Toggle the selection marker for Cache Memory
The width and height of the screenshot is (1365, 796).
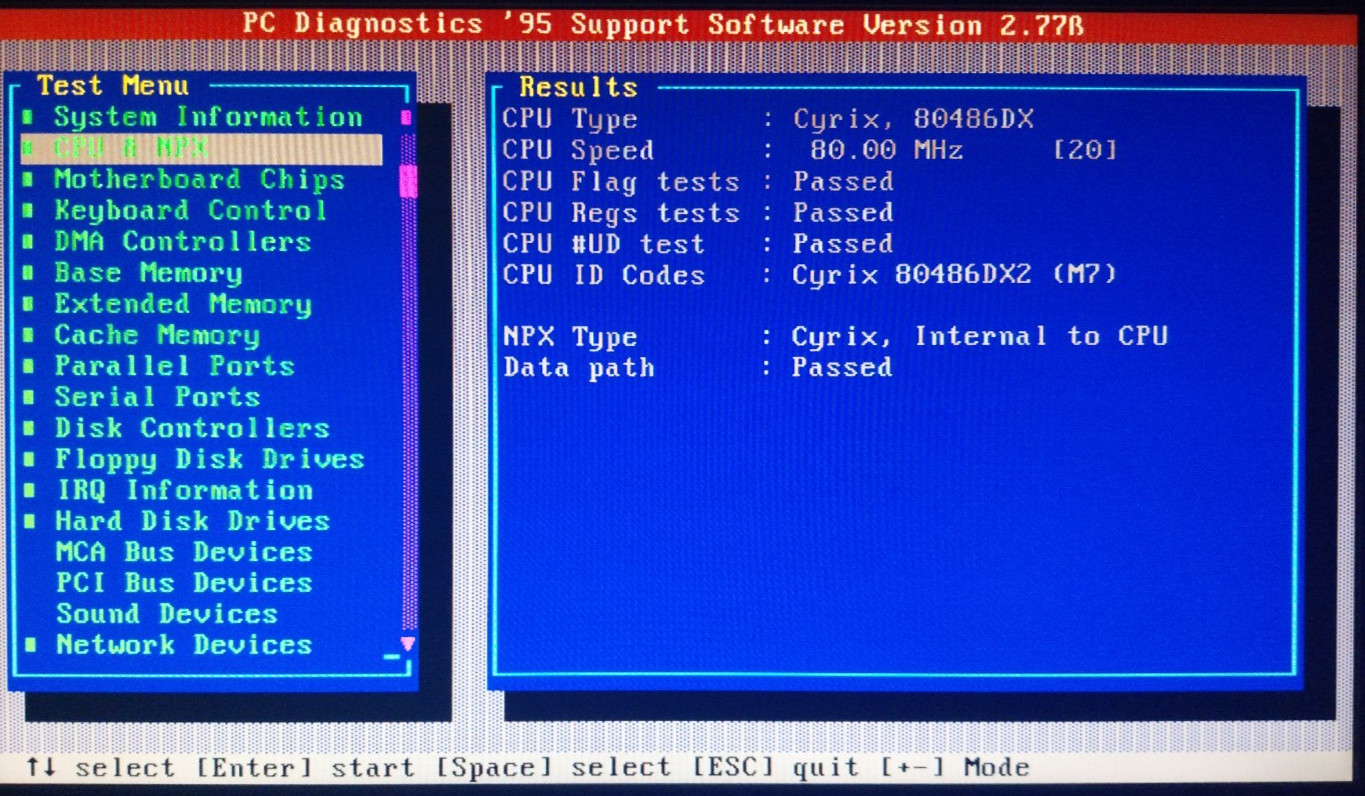pos(29,336)
